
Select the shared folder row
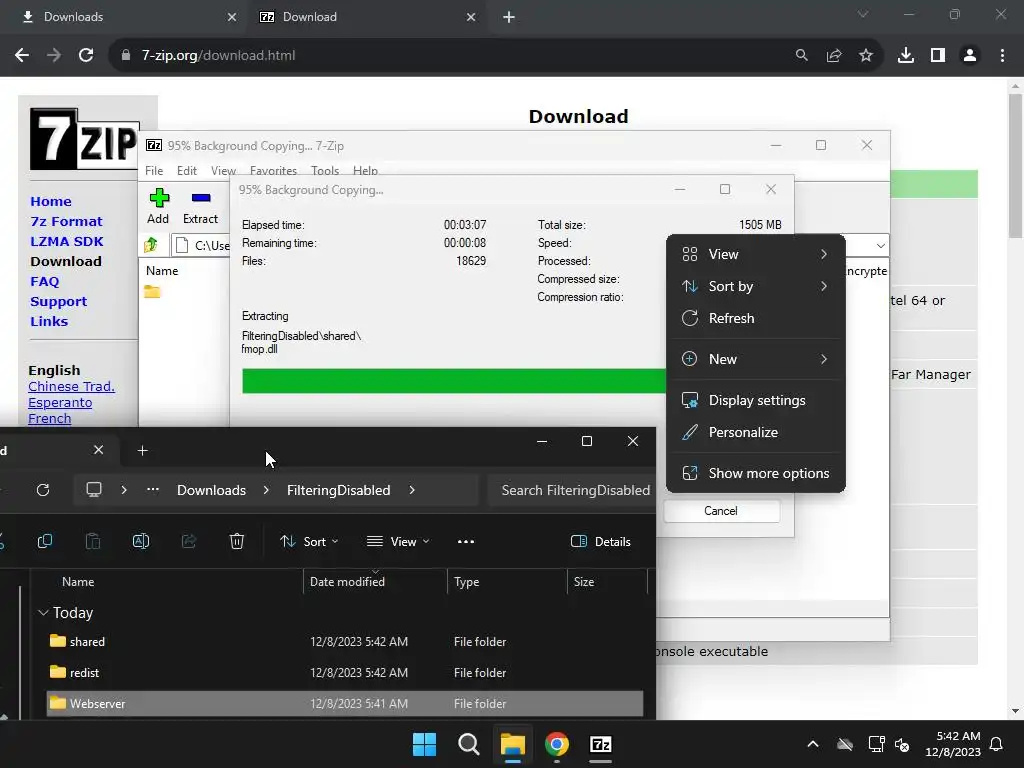(345, 641)
